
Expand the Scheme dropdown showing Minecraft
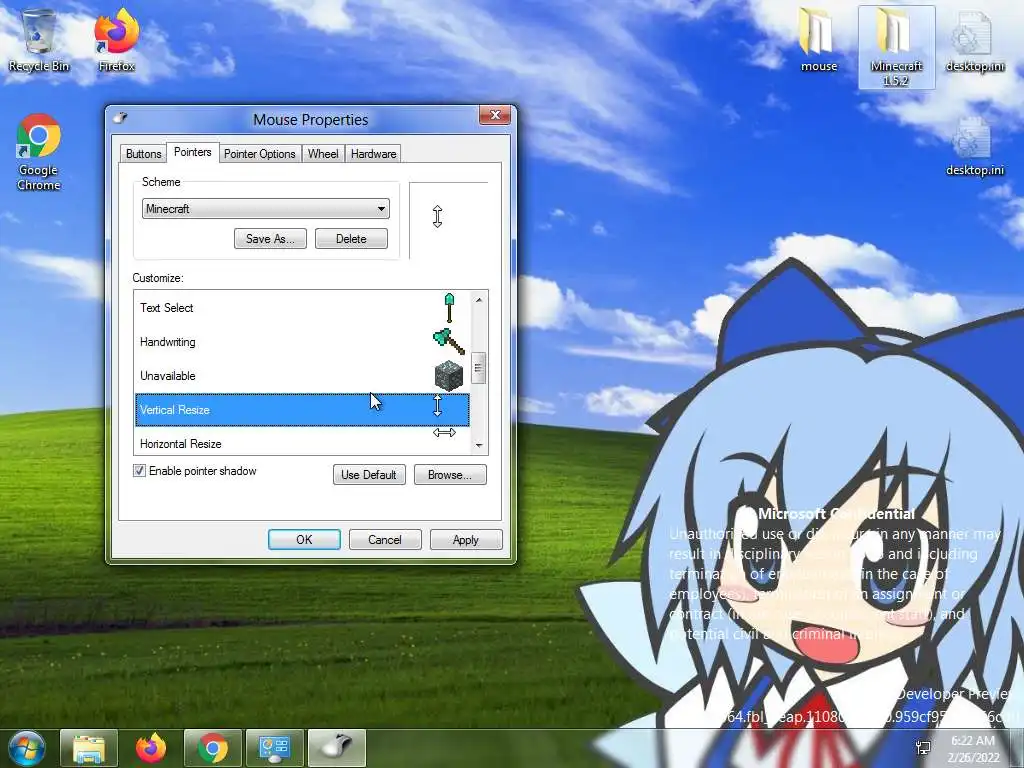266,209
